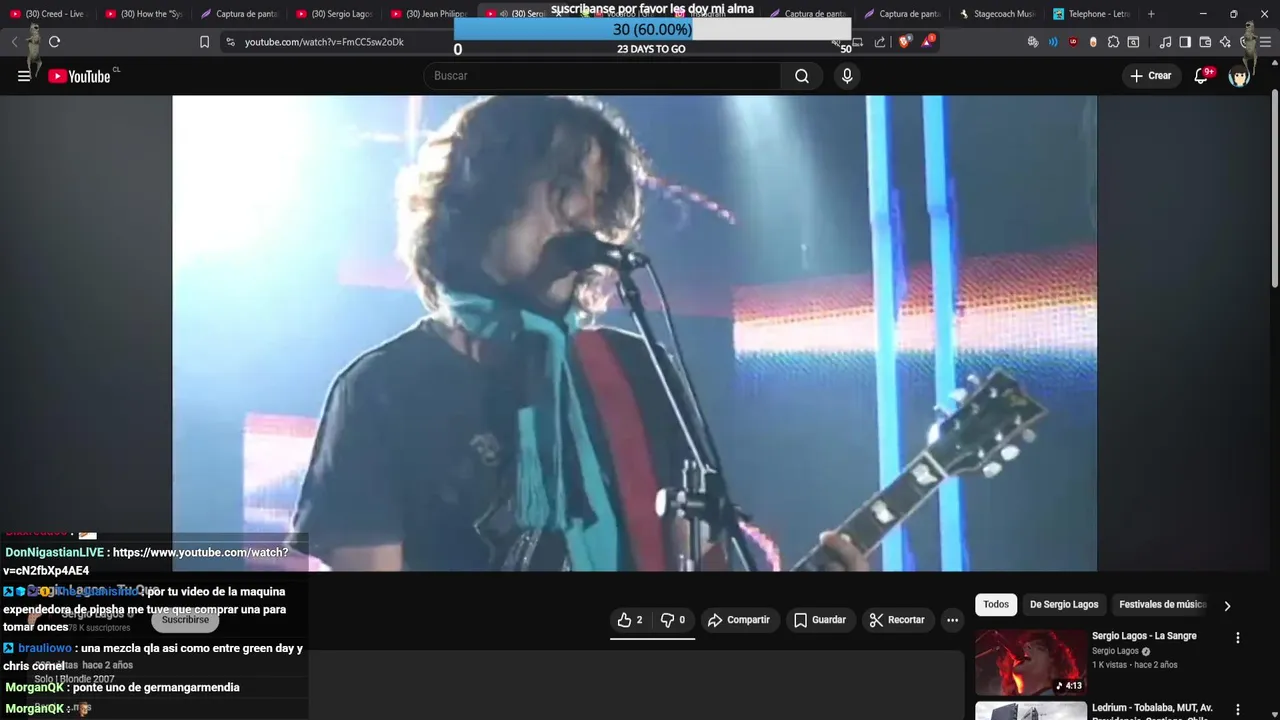This screenshot has width=1280, height=720.
Task: Click the Crear button
Action: coord(1150,76)
